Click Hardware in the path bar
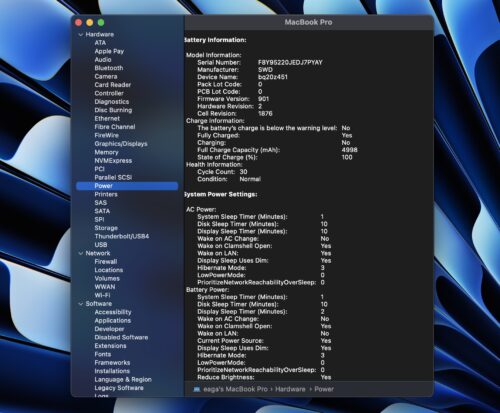The width and height of the screenshot is (500, 413). [x=290, y=389]
